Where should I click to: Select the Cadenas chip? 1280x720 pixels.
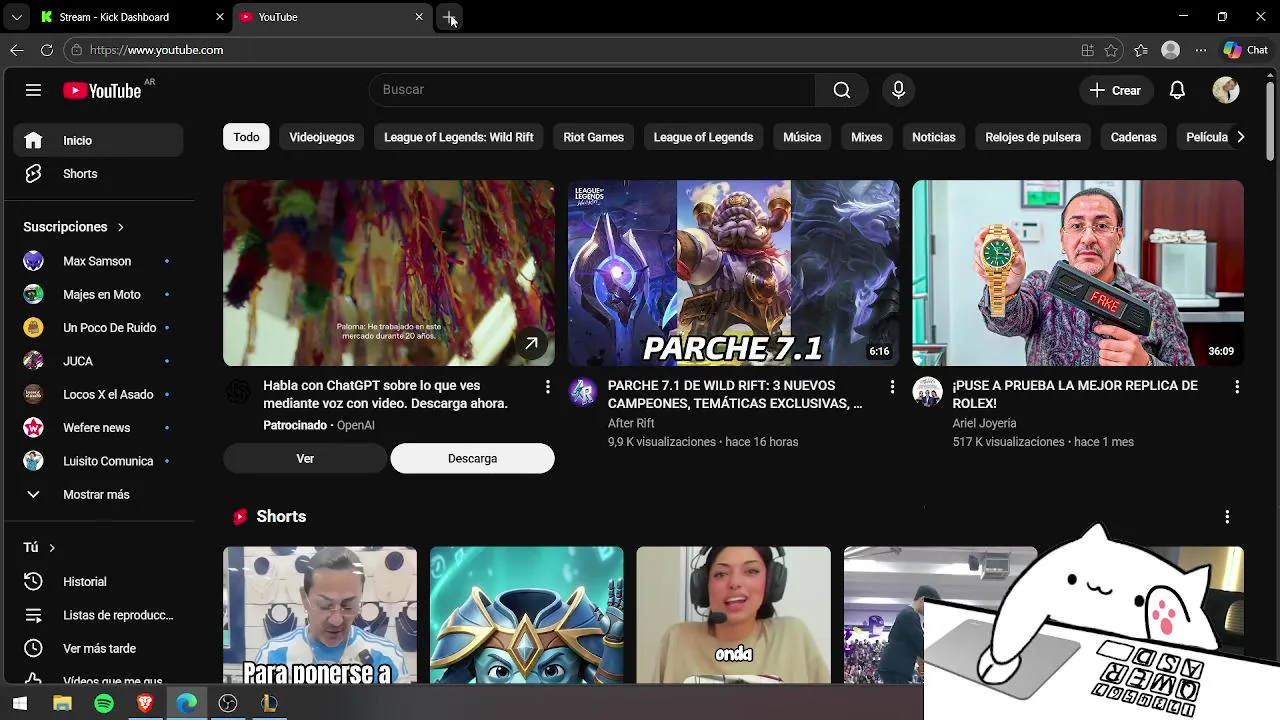pyautogui.click(x=1133, y=137)
